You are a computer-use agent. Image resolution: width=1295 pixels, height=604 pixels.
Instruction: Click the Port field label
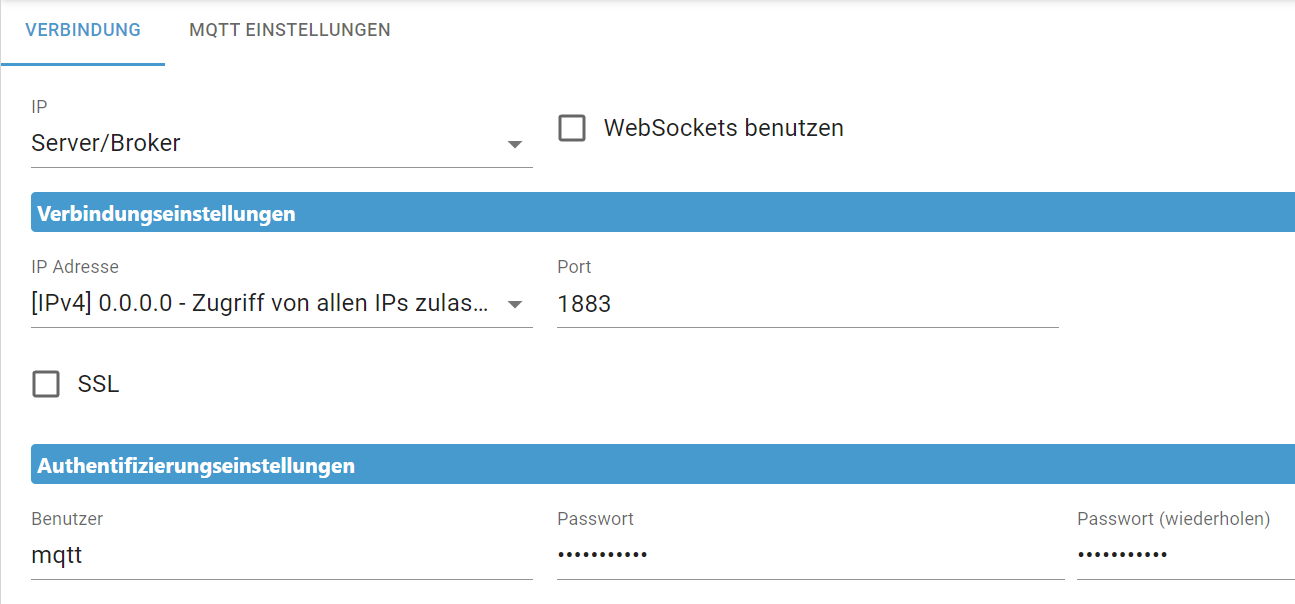(574, 267)
